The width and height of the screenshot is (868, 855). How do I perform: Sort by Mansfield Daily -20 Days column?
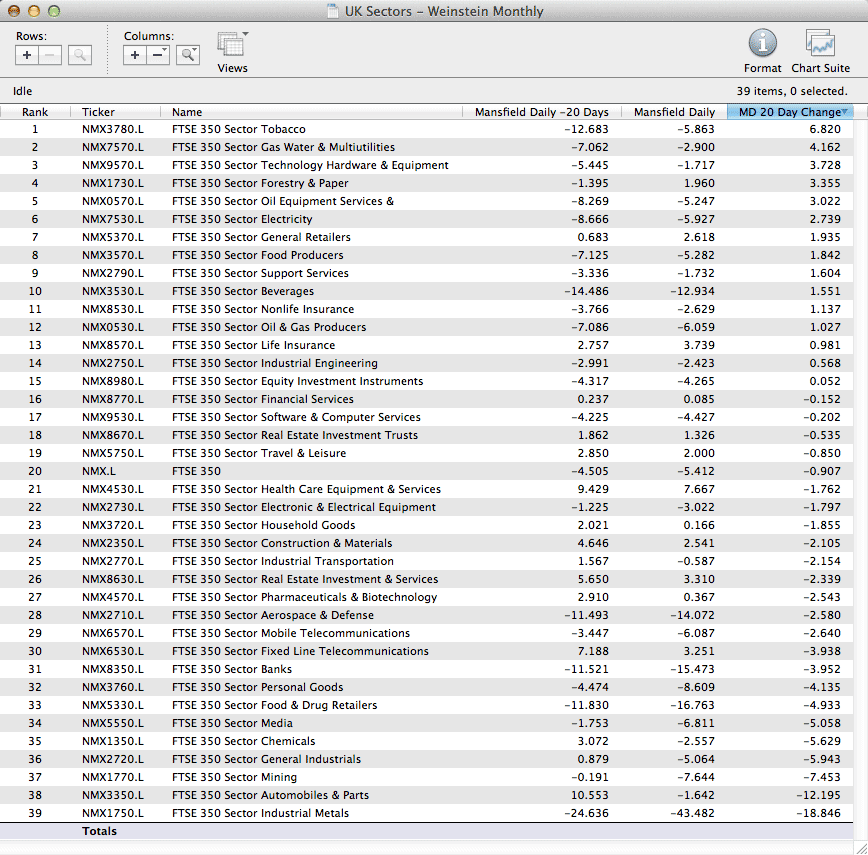[542, 112]
